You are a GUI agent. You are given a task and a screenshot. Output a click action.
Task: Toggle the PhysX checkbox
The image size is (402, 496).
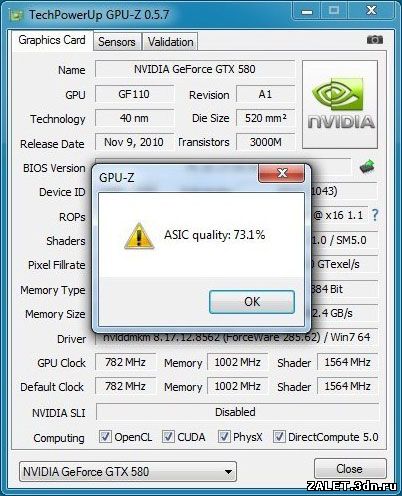pyautogui.click(x=224, y=437)
